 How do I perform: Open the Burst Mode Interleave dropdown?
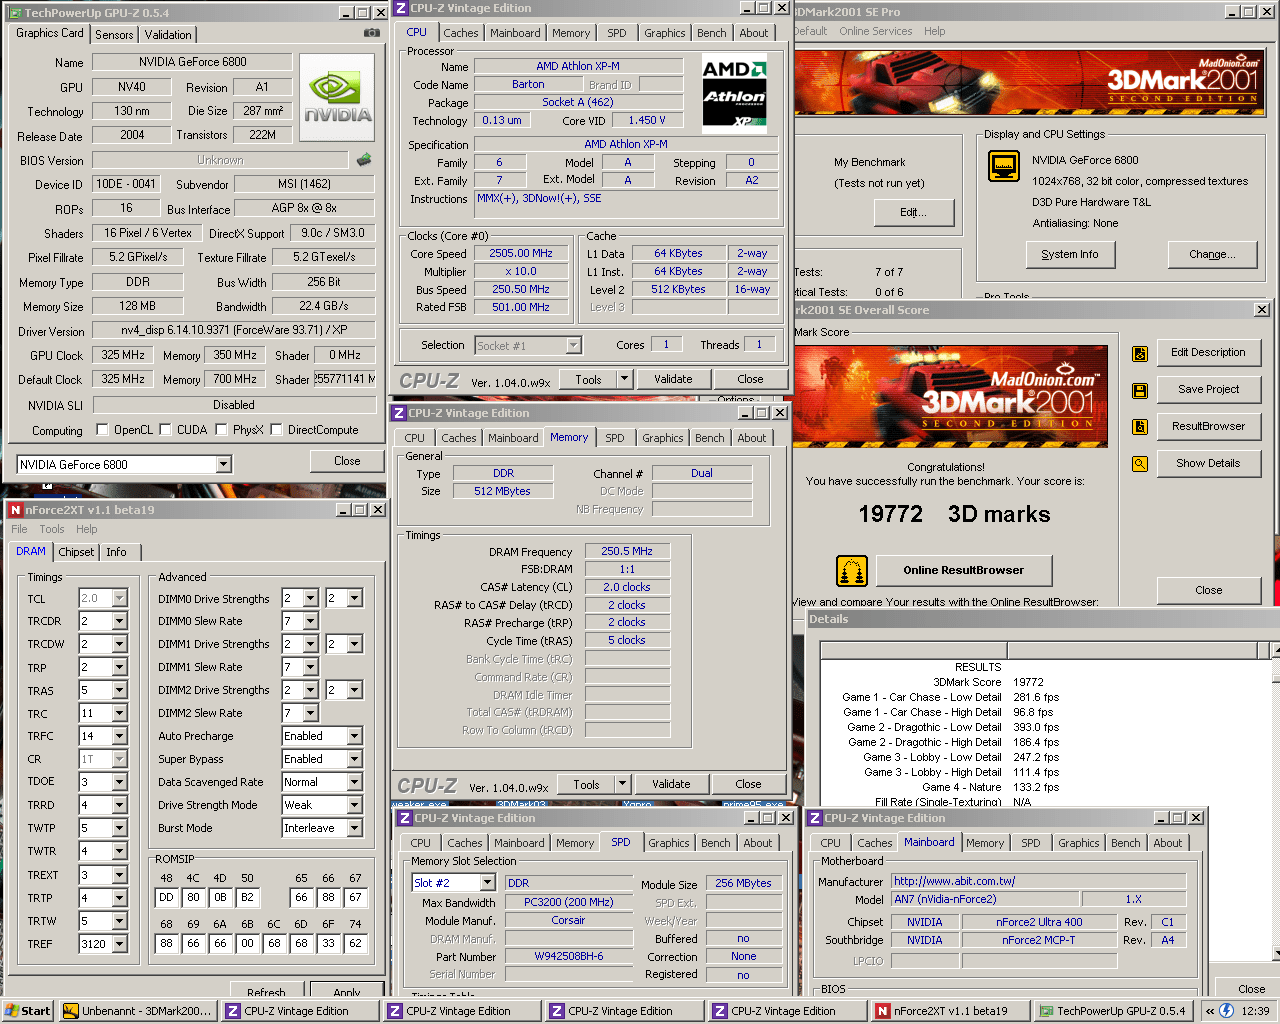tap(354, 828)
